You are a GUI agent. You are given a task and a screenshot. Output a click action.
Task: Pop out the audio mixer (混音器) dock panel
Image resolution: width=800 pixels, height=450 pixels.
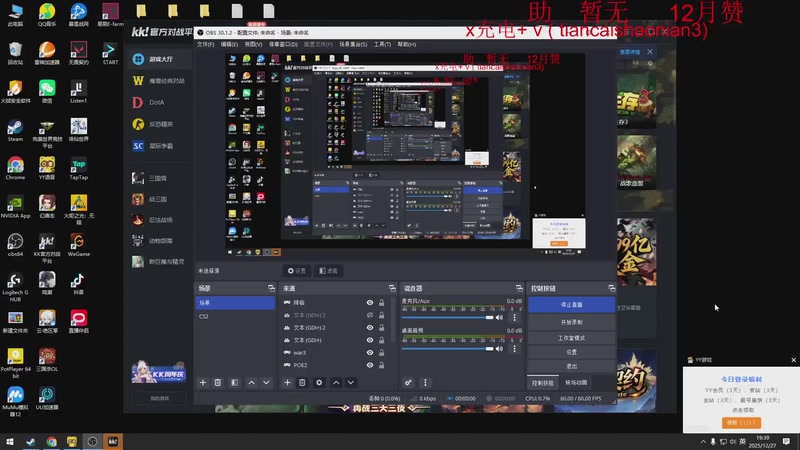519,289
